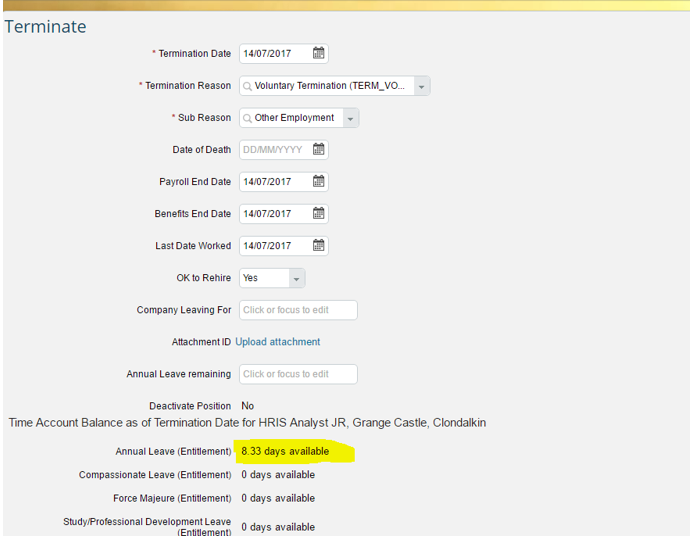
Task: Click the Deactivate Position 'No' value
Action: tap(247, 406)
